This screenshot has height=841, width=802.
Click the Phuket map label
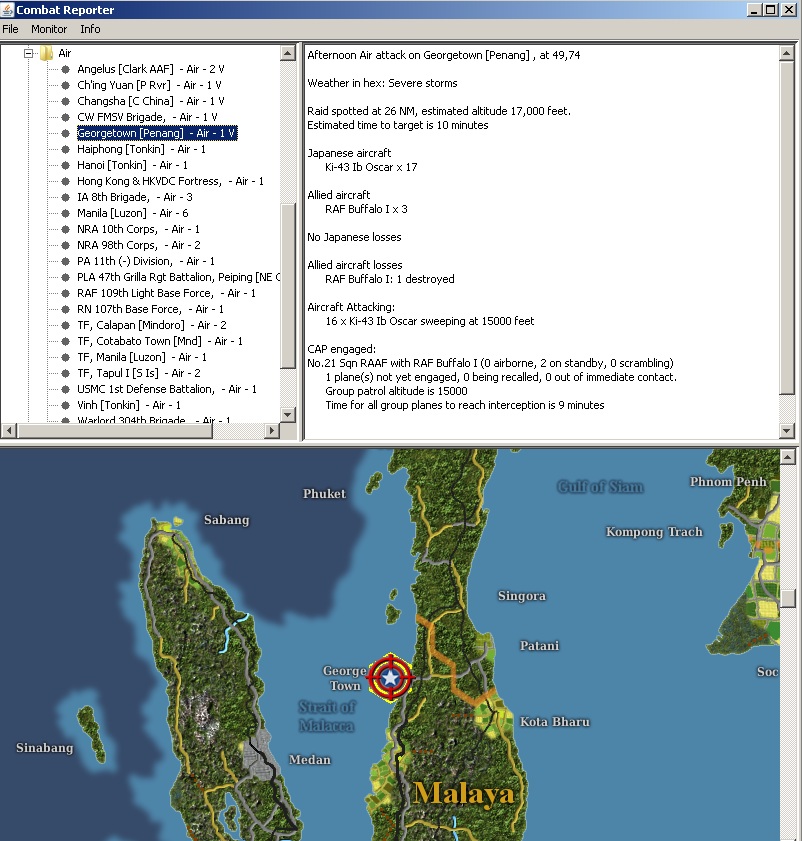pos(324,493)
